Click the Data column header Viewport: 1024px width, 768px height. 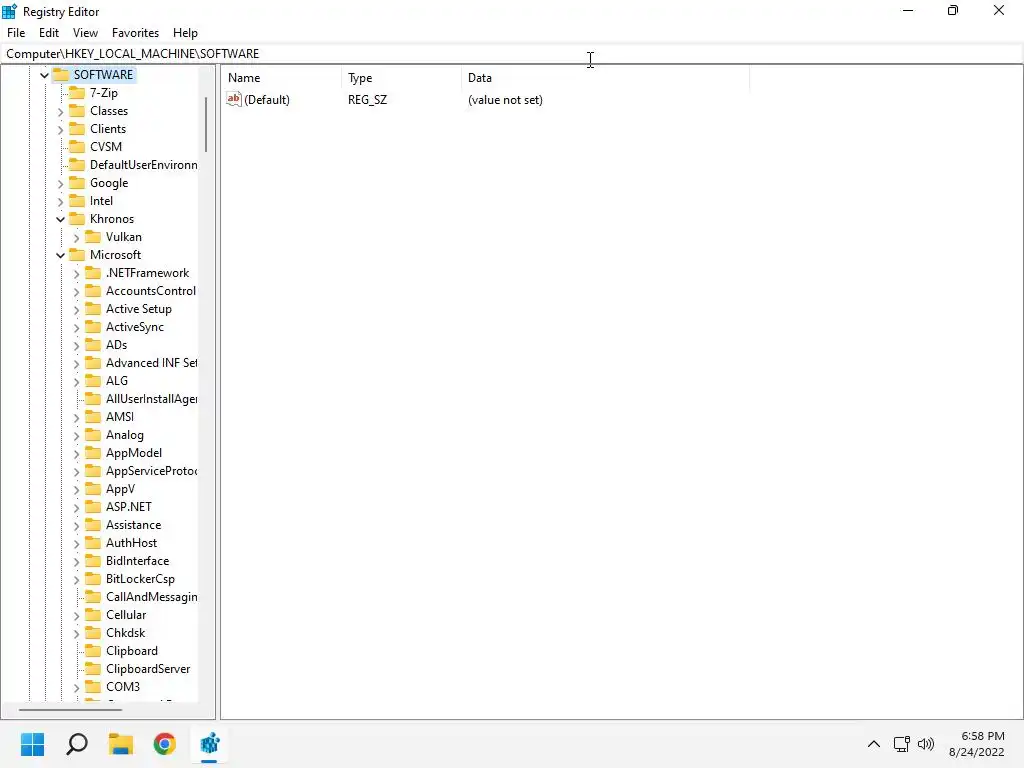[x=605, y=78]
